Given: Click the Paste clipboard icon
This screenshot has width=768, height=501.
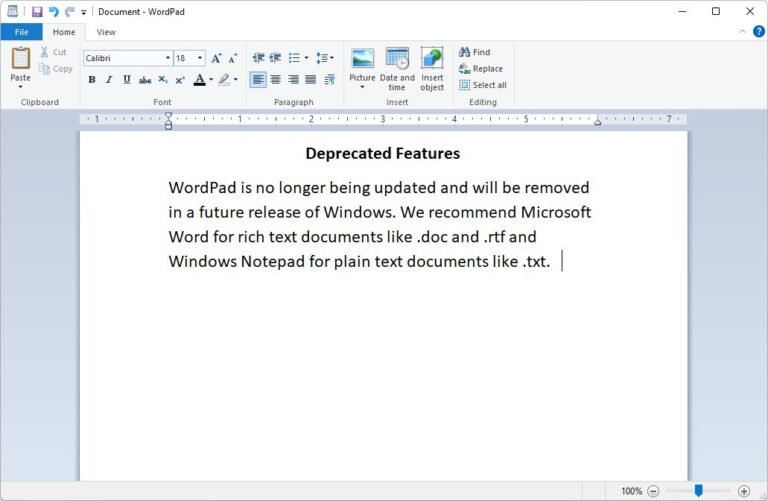Looking at the screenshot, I should pyautogui.click(x=21, y=59).
